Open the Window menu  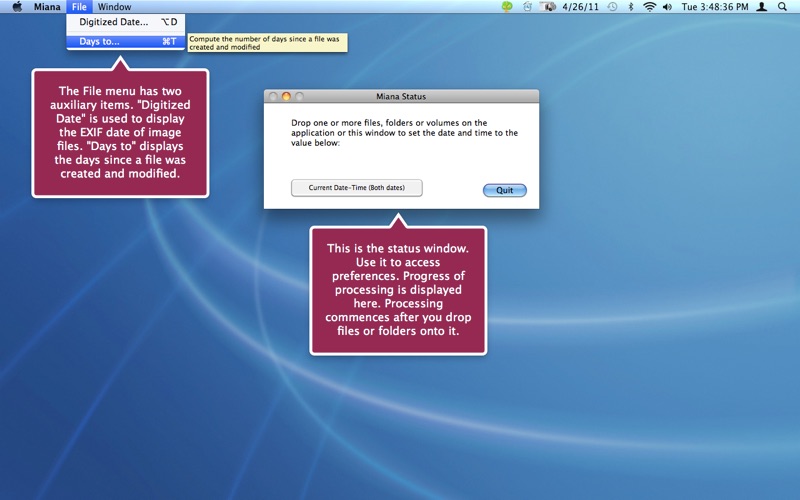(114, 7)
